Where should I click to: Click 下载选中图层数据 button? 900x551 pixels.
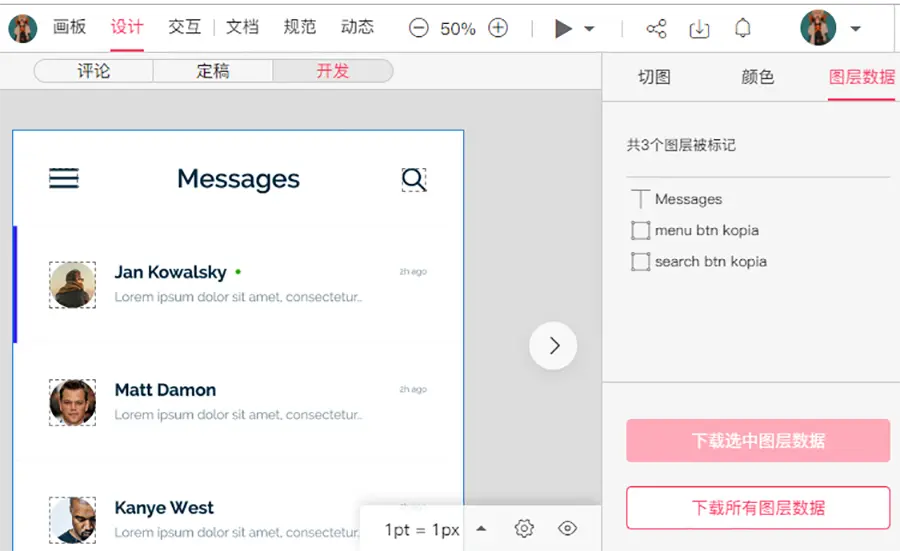pos(758,441)
